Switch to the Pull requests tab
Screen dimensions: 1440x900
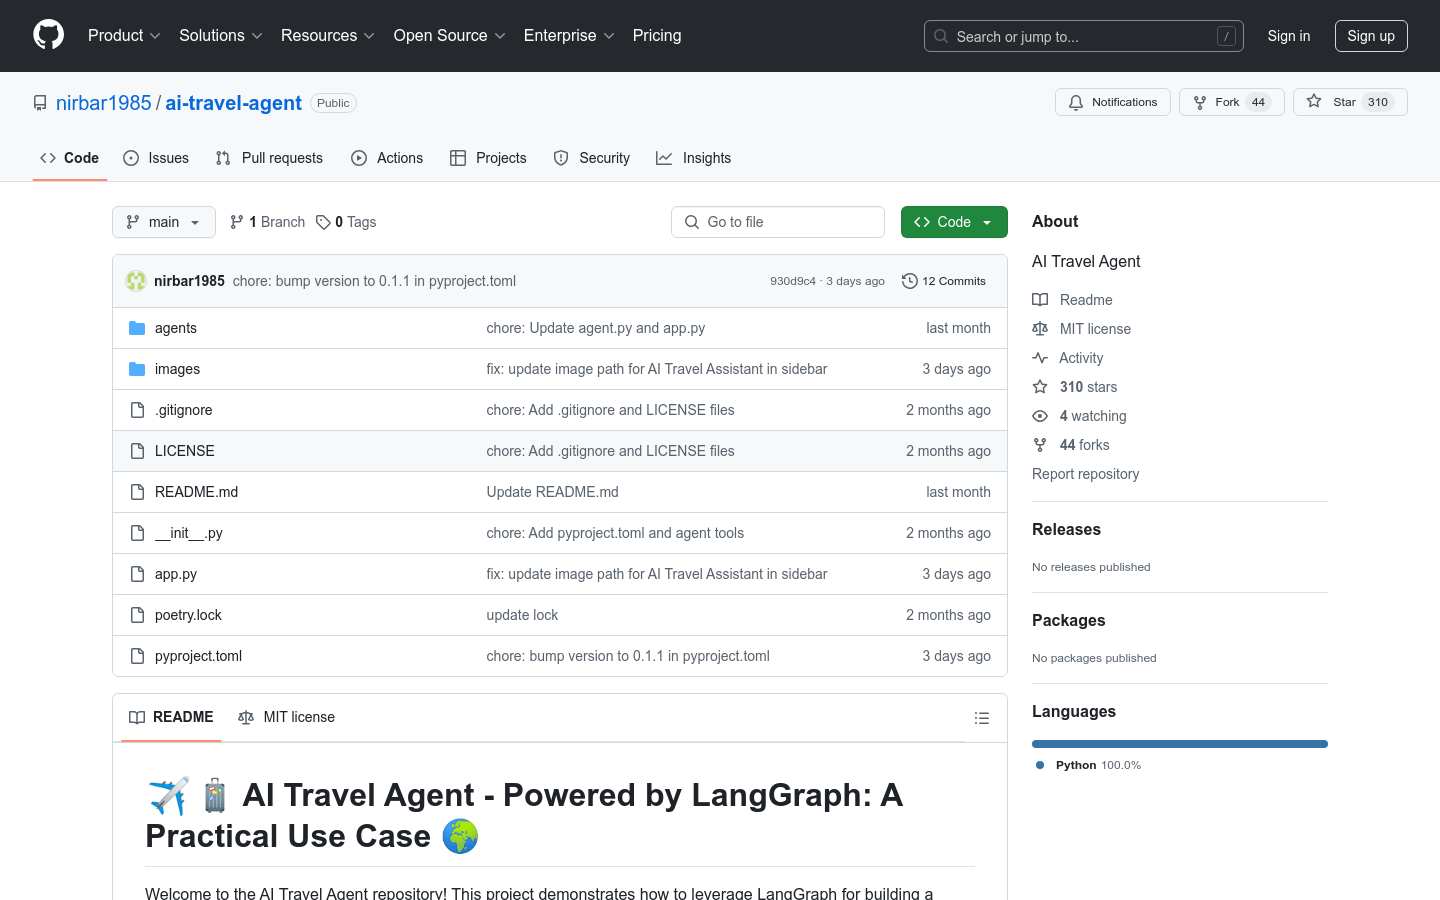coord(269,158)
